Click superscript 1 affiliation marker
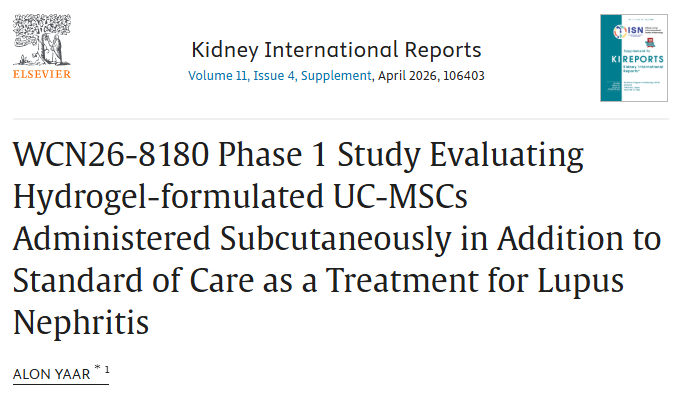683x395 pixels. pyautogui.click(x=107, y=370)
